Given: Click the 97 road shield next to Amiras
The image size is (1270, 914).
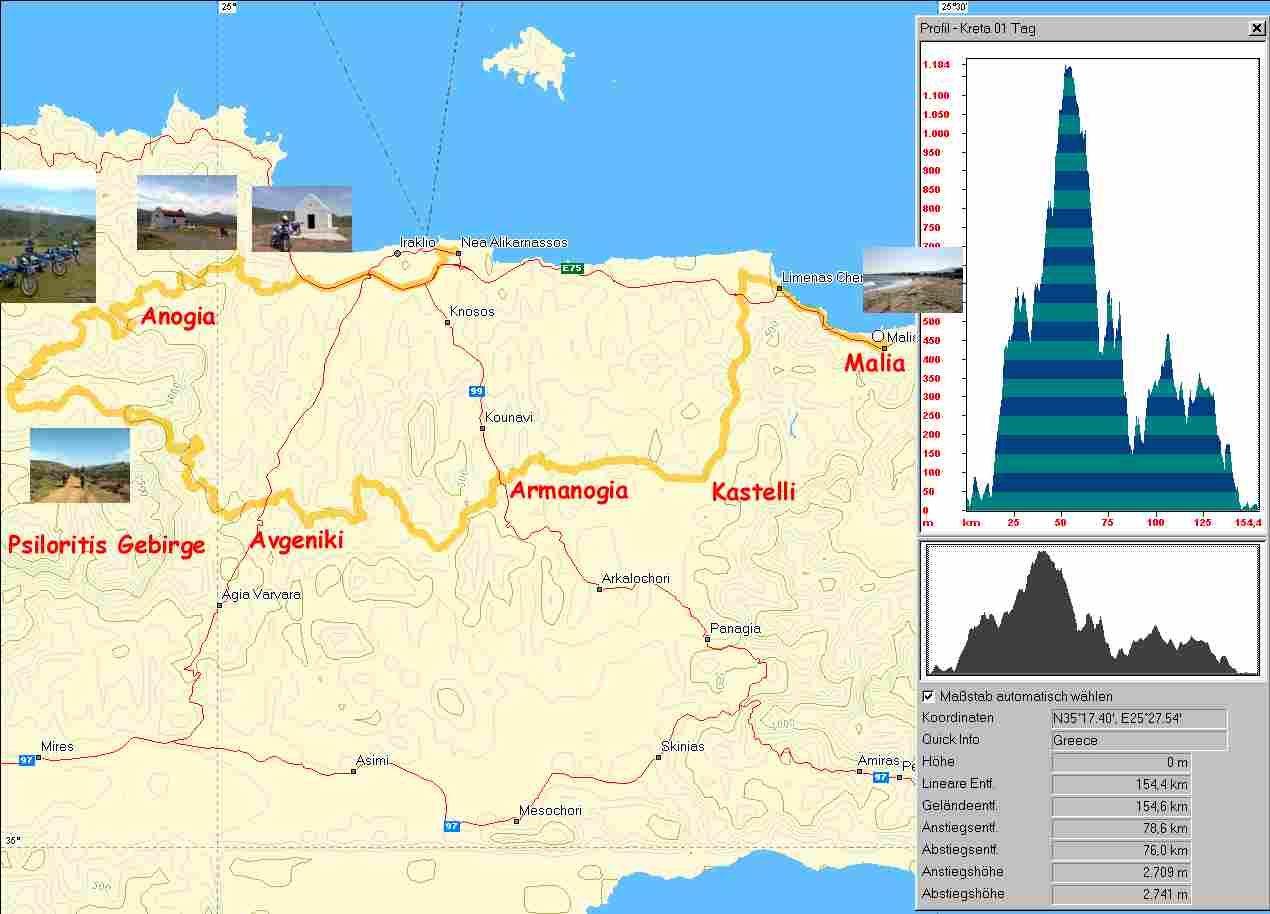Looking at the screenshot, I should click(x=881, y=777).
